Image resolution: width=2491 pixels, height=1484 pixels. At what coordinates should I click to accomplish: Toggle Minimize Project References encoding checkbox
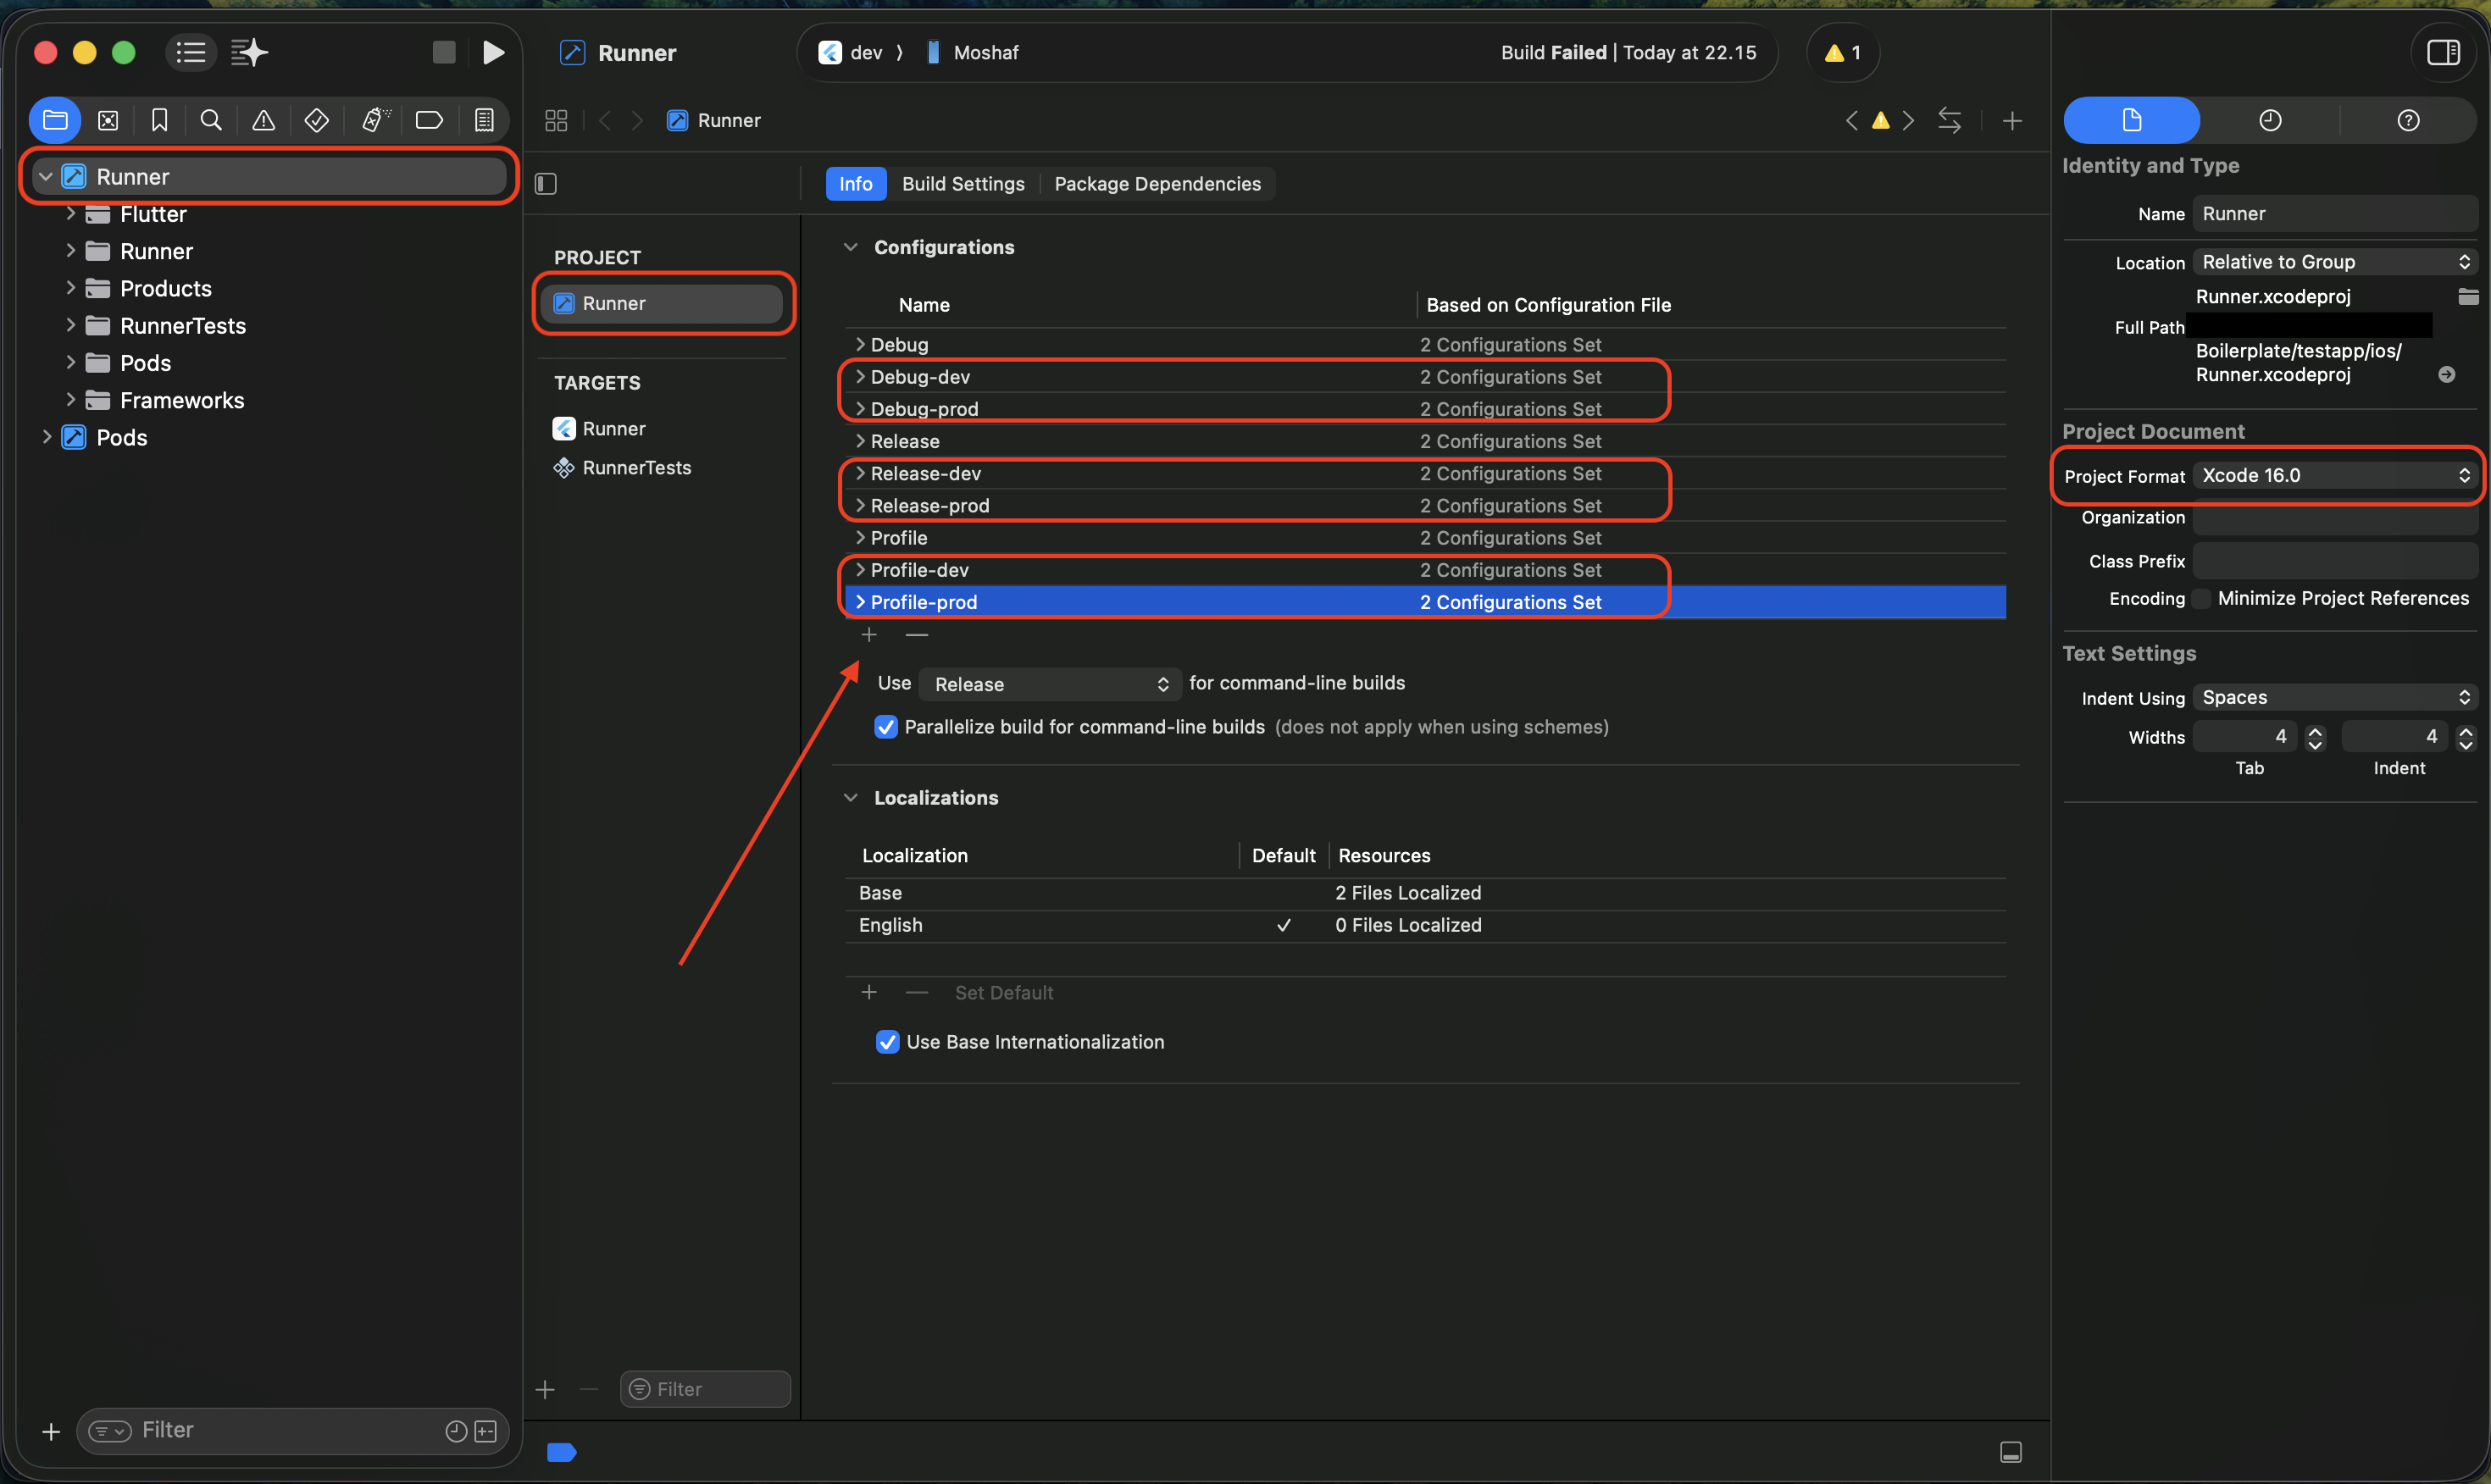click(x=2201, y=598)
